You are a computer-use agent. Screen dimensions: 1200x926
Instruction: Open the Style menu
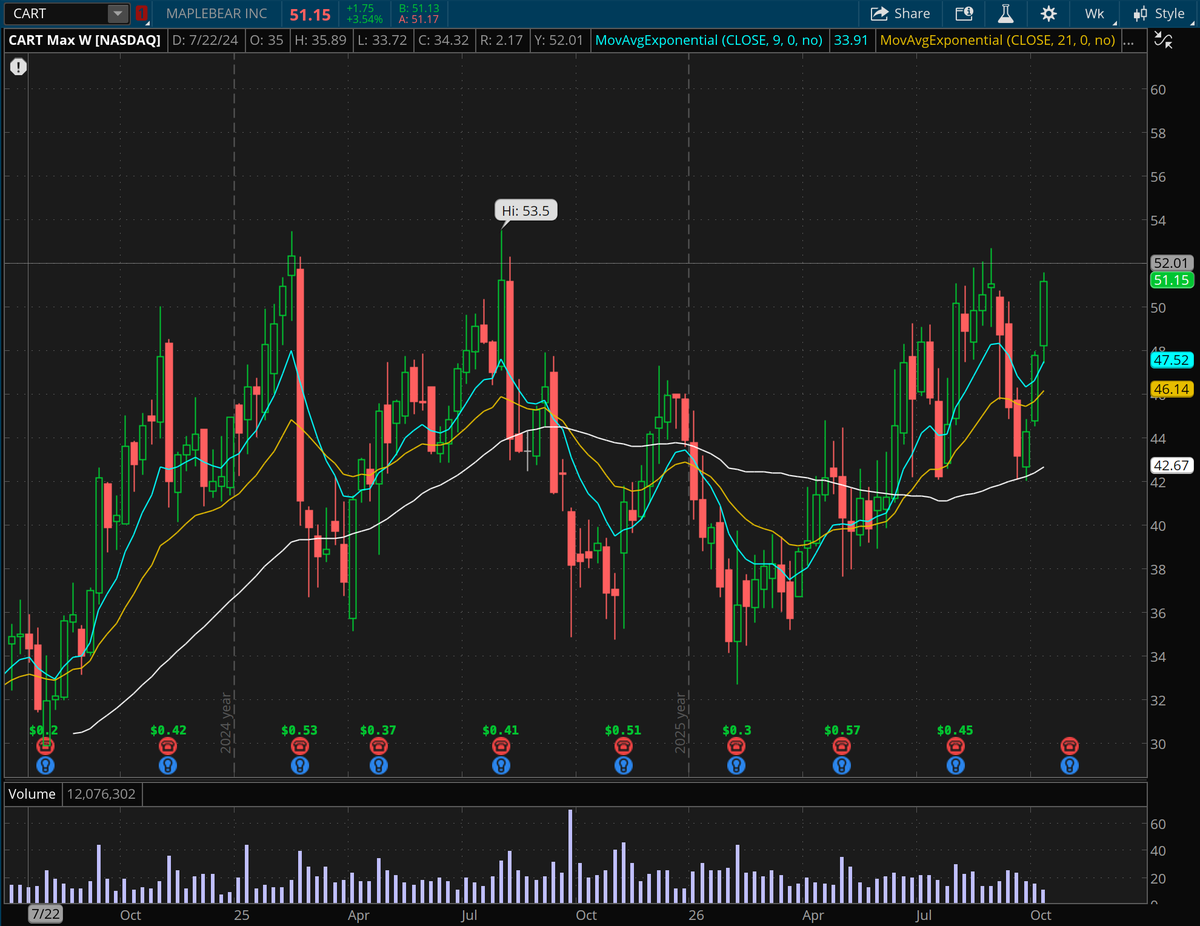pos(1158,14)
